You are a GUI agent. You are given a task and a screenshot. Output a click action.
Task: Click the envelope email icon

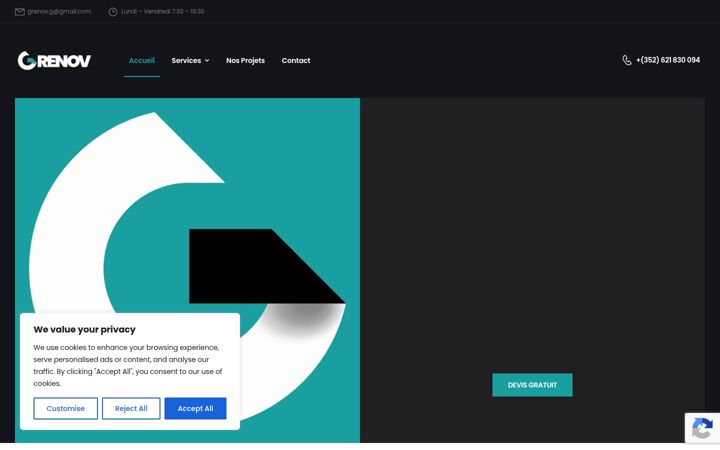click(x=20, y=12)
